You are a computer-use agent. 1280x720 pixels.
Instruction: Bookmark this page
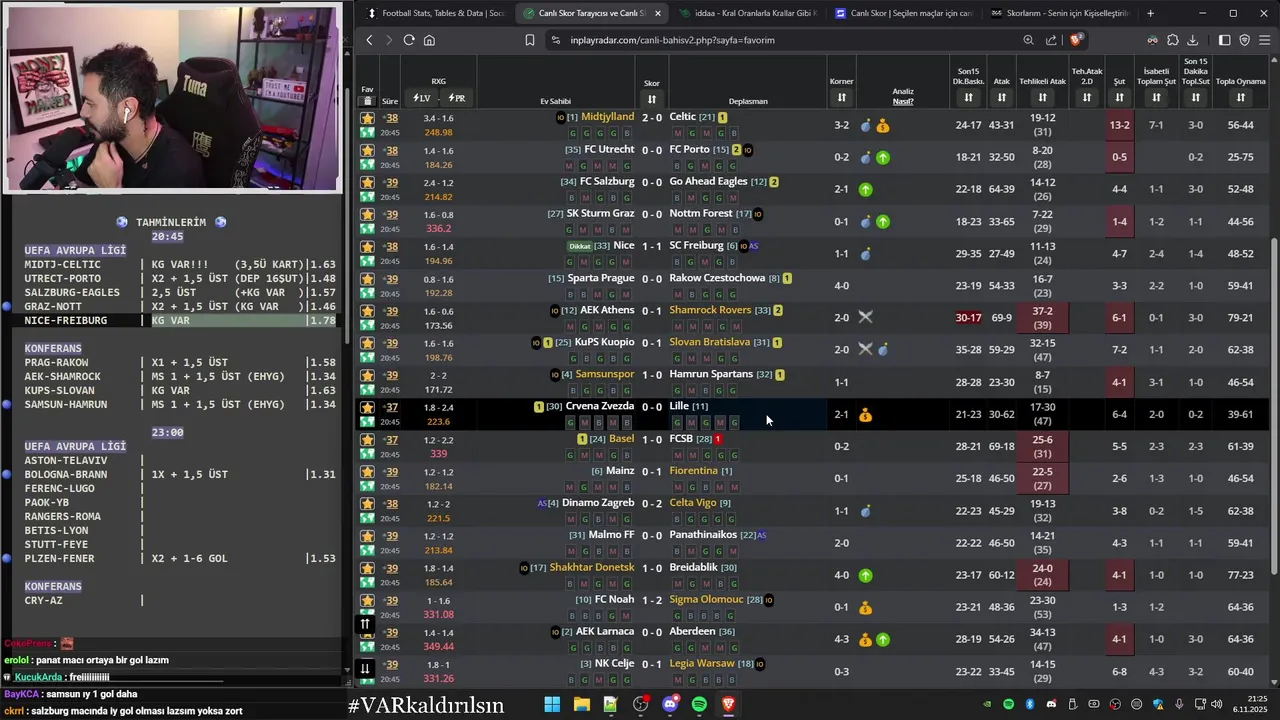[530, 40]
